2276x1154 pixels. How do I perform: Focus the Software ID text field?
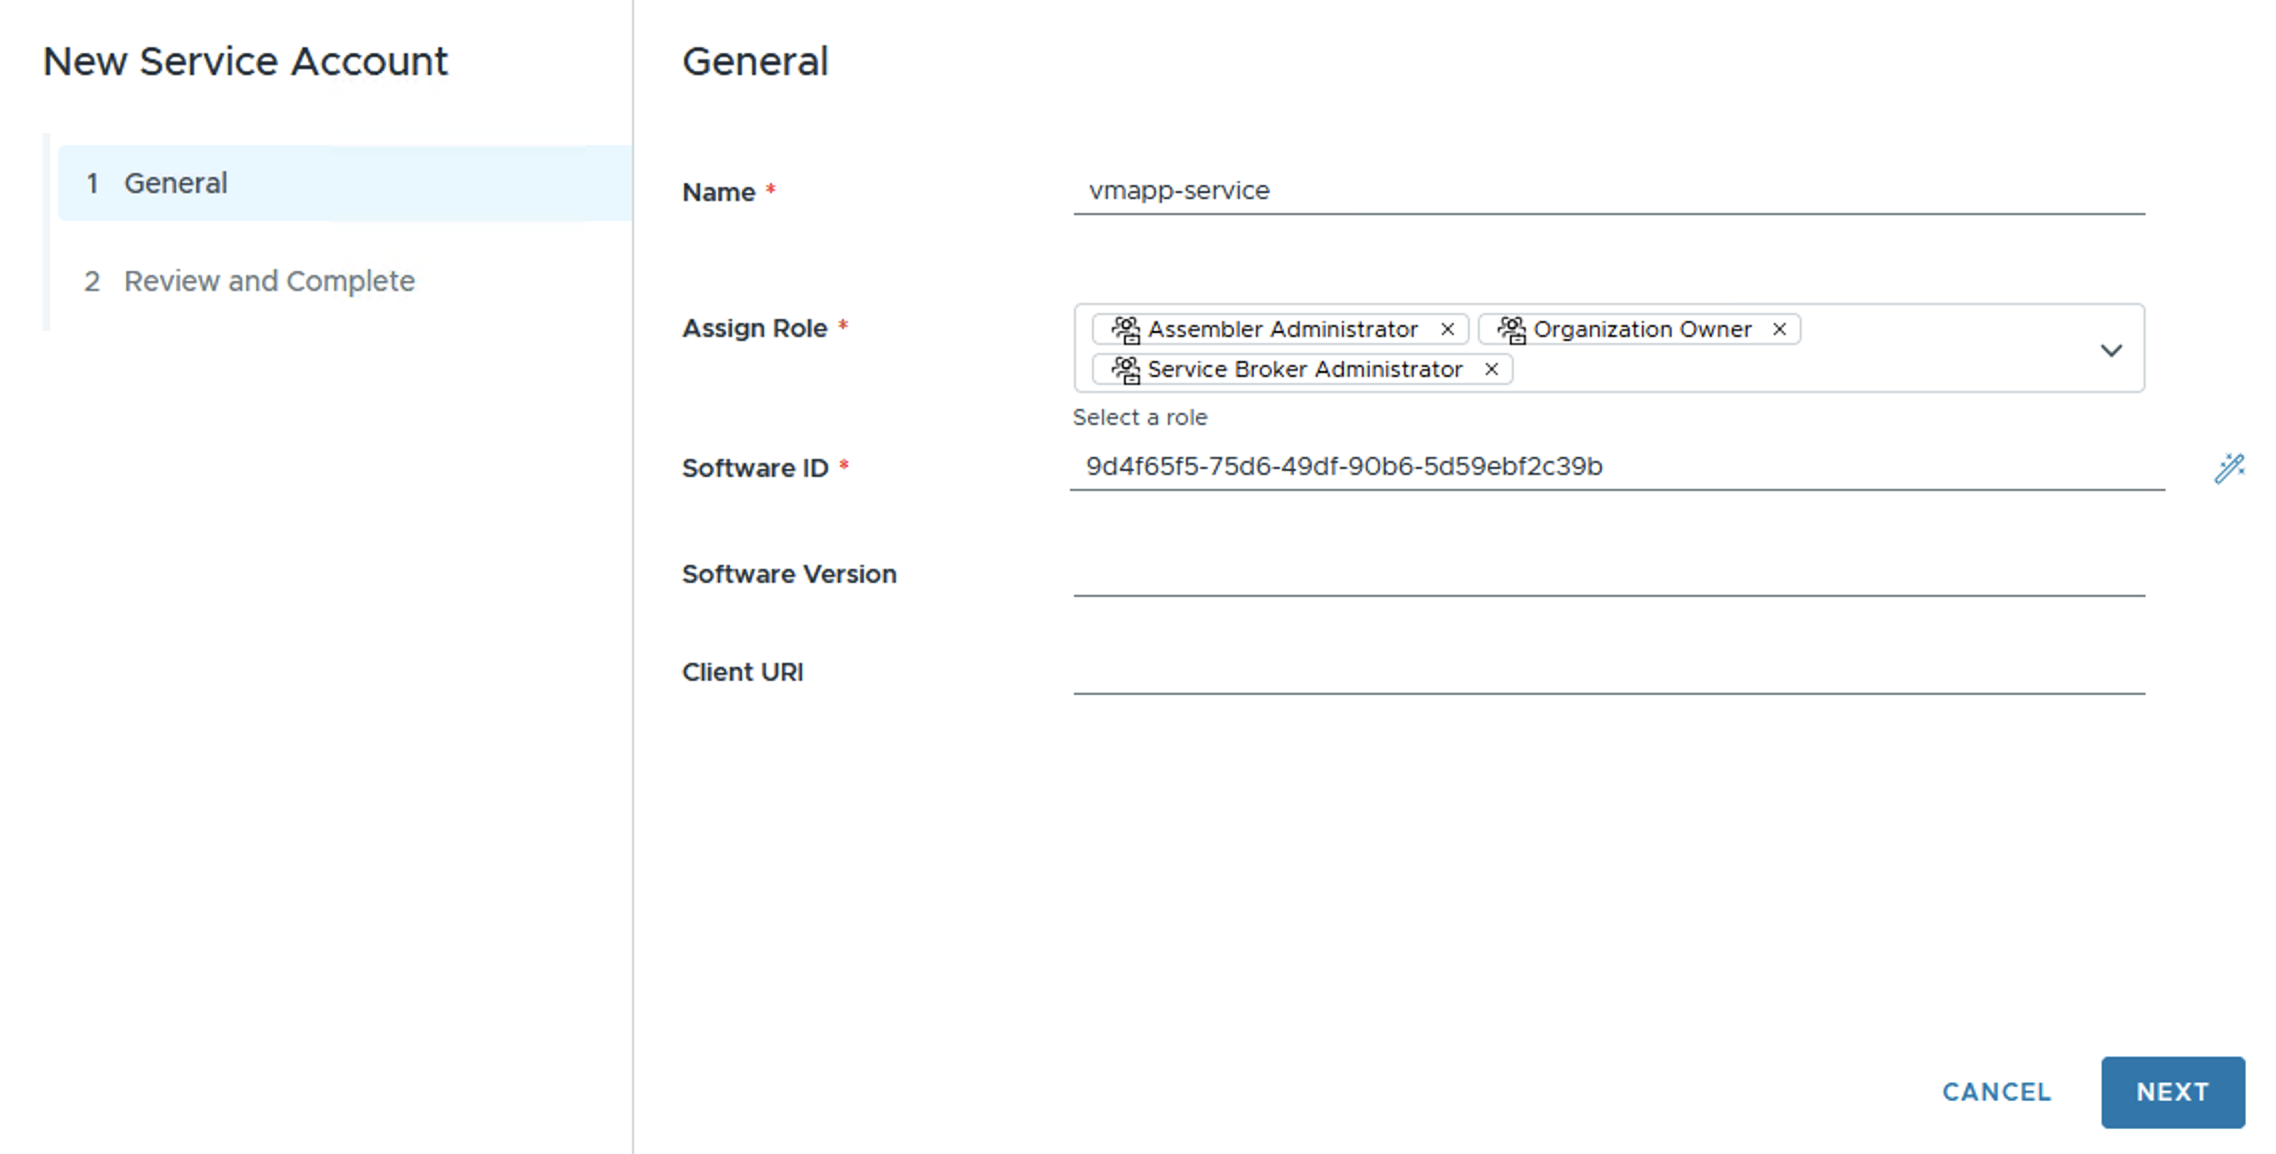1616,467
